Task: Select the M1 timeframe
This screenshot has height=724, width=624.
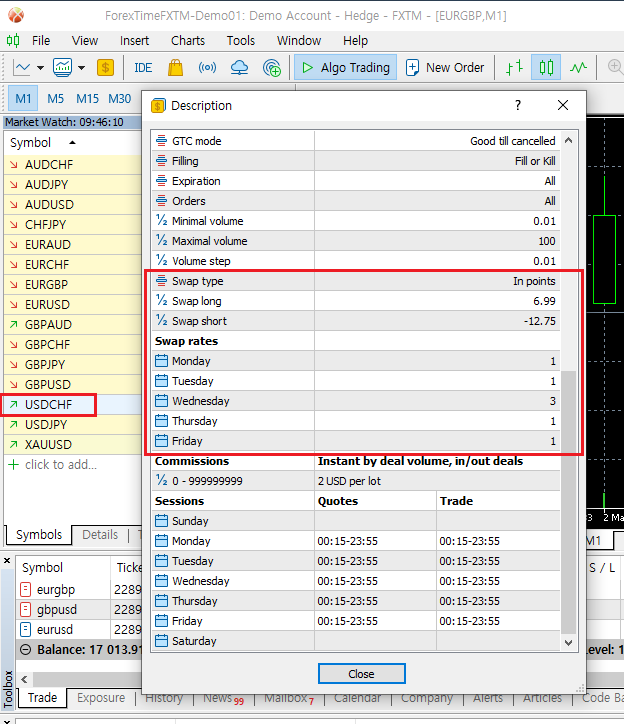Action: (x=23, y=99)
